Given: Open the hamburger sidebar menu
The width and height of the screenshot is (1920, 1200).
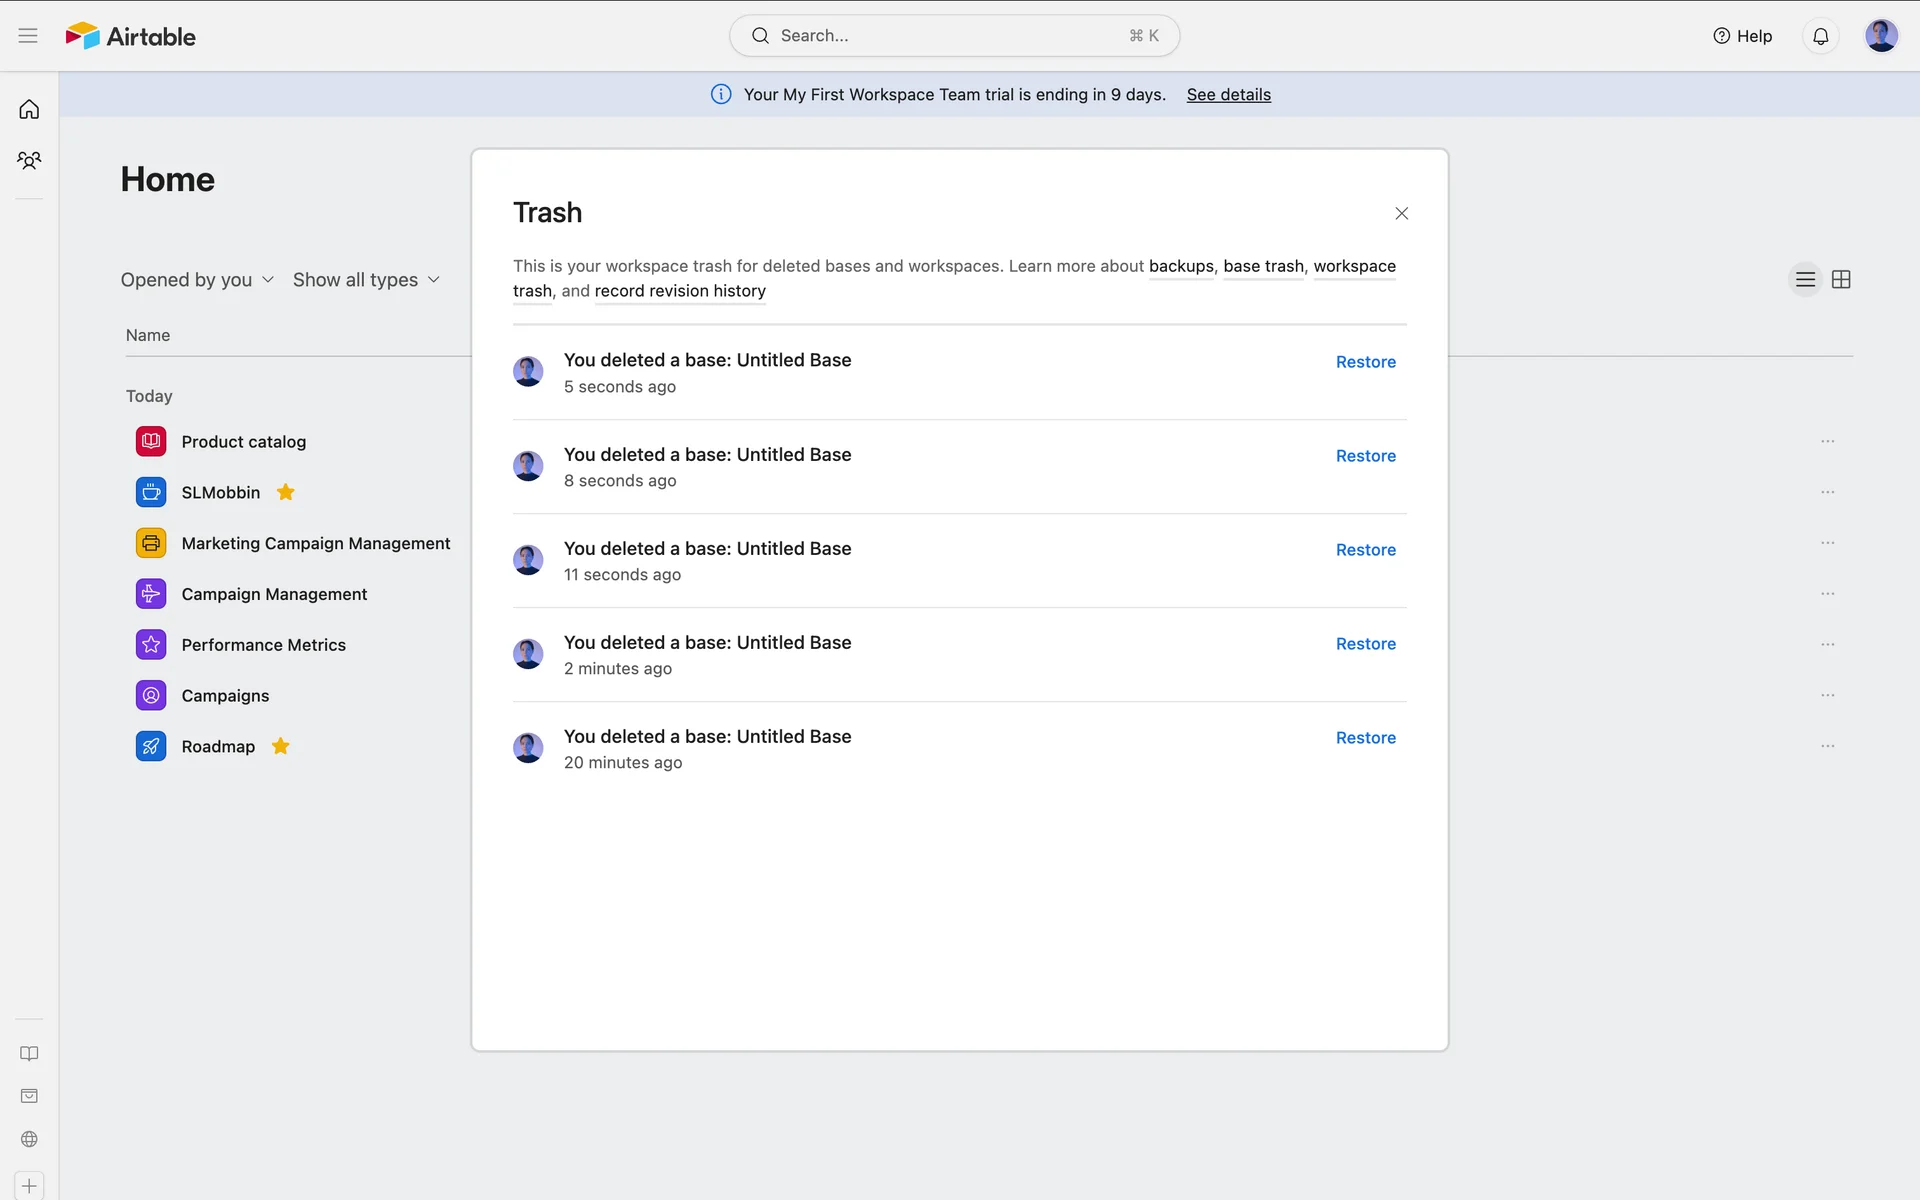Looking at the screenshot, I should (x=28, y=36).
